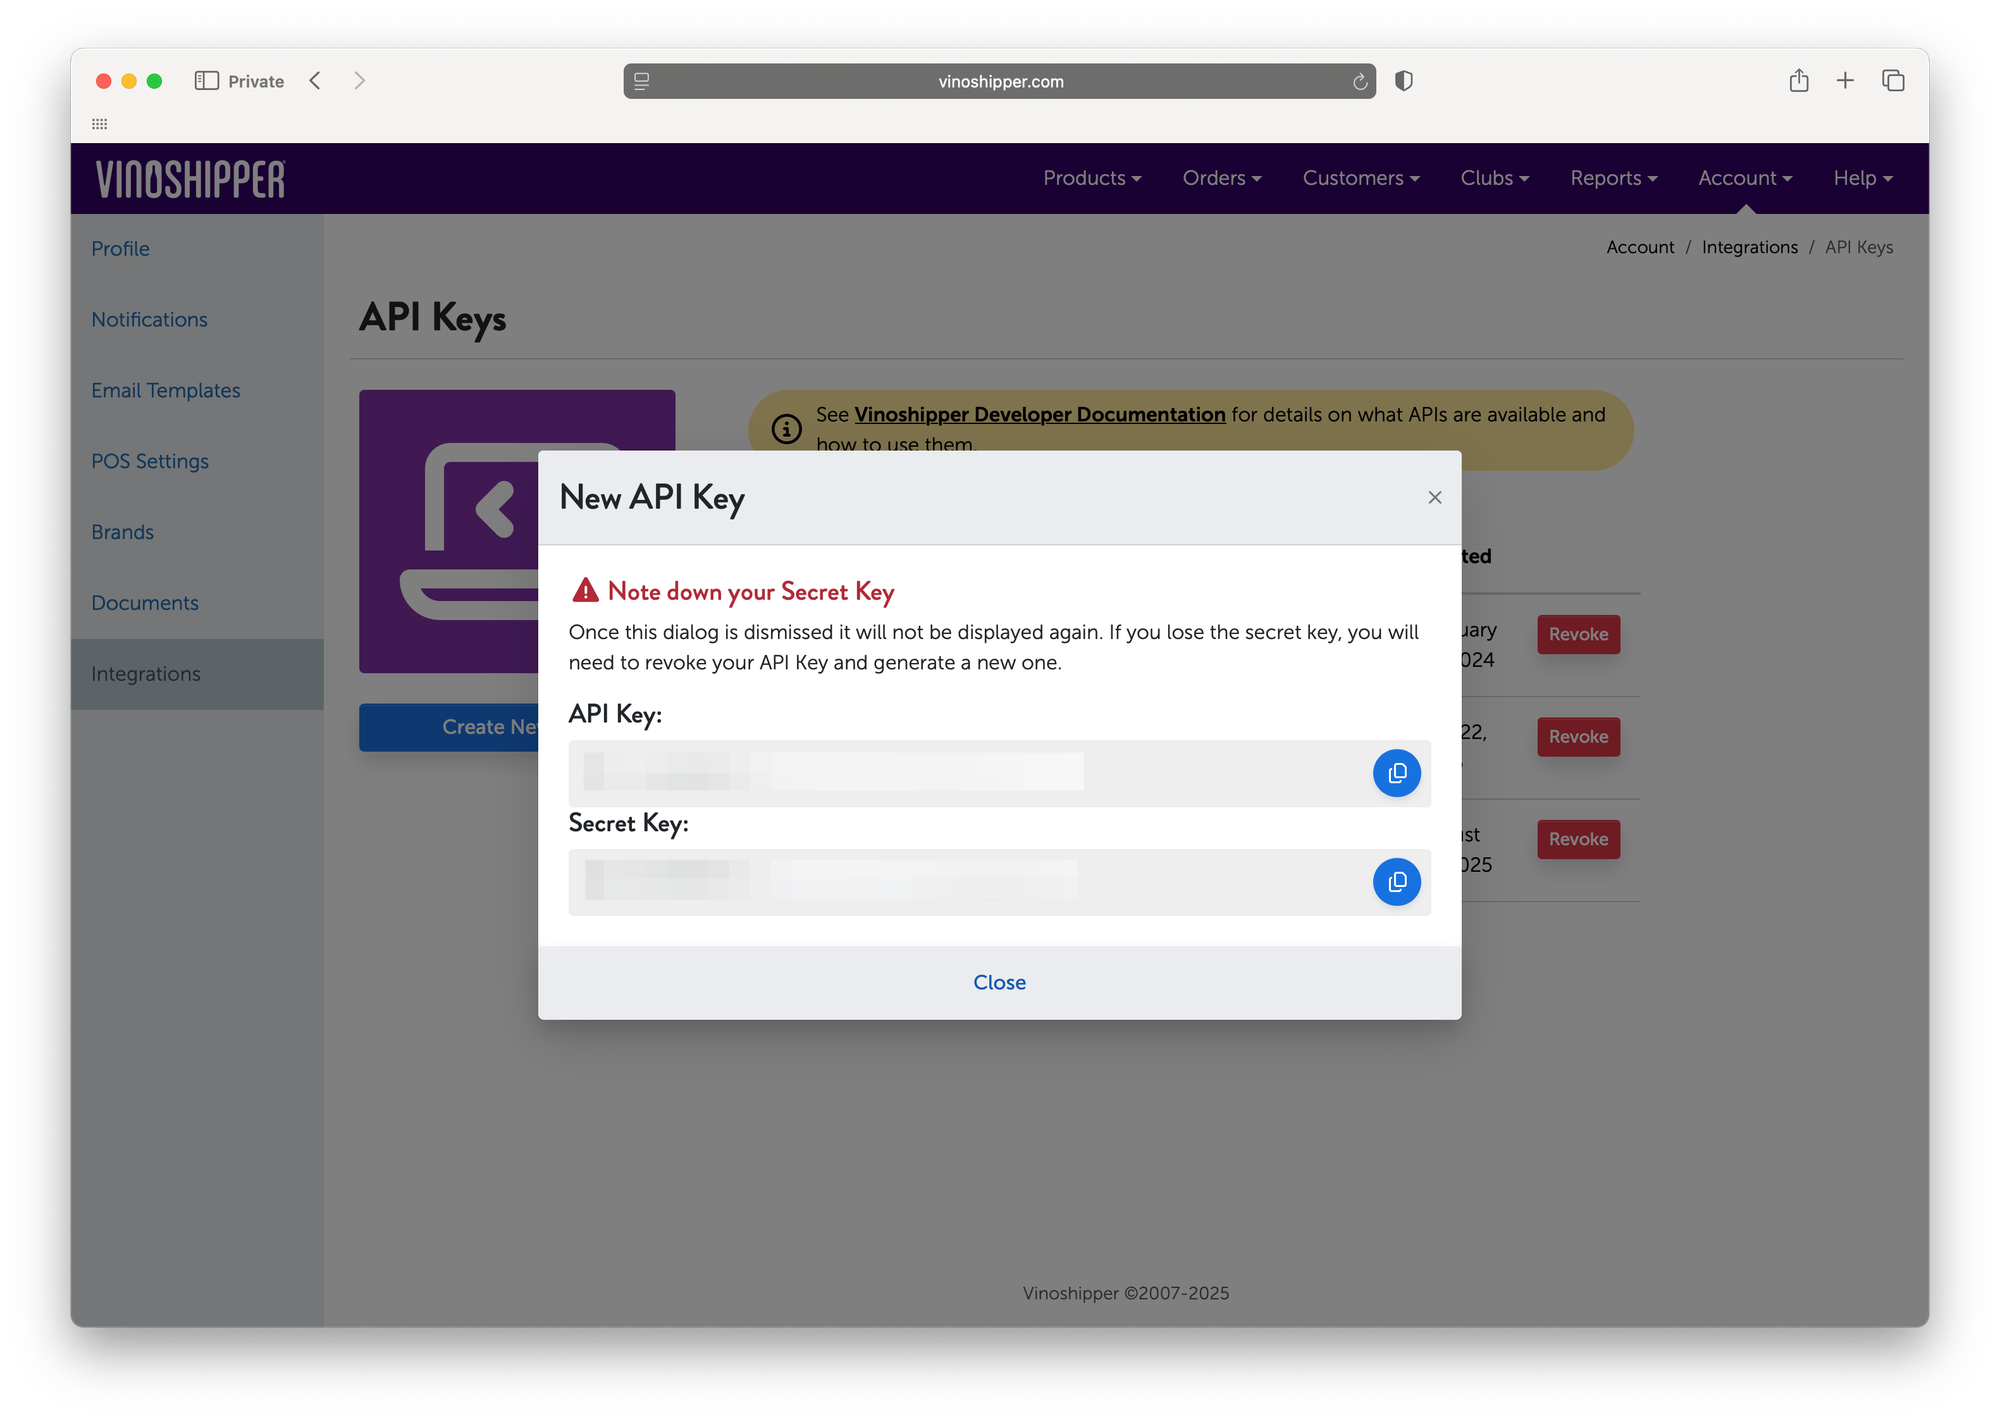This screenshot has height=1421, width=2000.
Task: Click the API key laptop illustration
Action: 449,531
